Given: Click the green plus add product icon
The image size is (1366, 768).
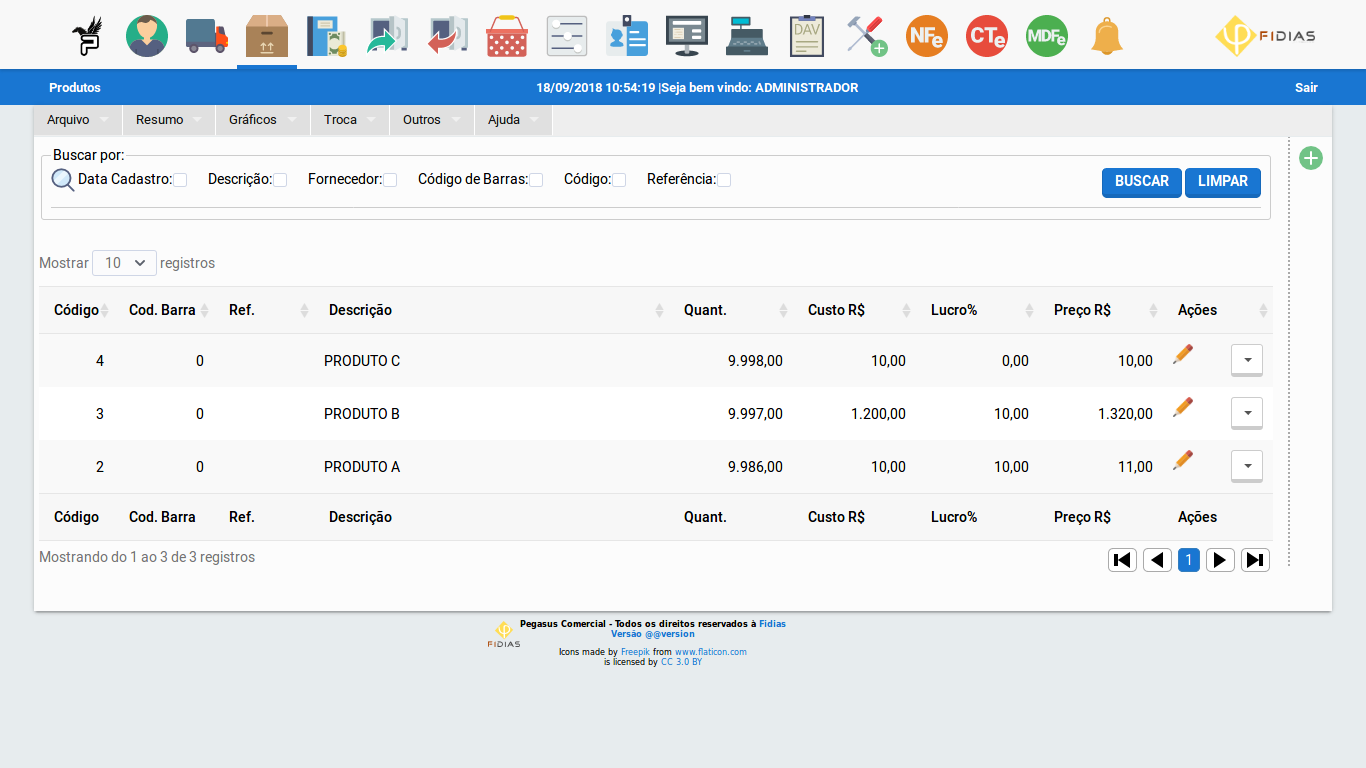Looking at the screenshot, I should tap(1310, 158).
